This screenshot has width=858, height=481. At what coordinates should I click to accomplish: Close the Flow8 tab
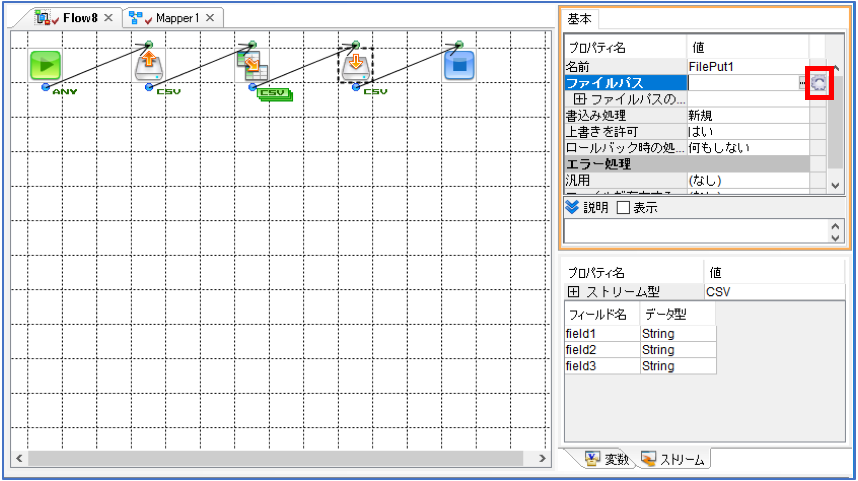108,18
